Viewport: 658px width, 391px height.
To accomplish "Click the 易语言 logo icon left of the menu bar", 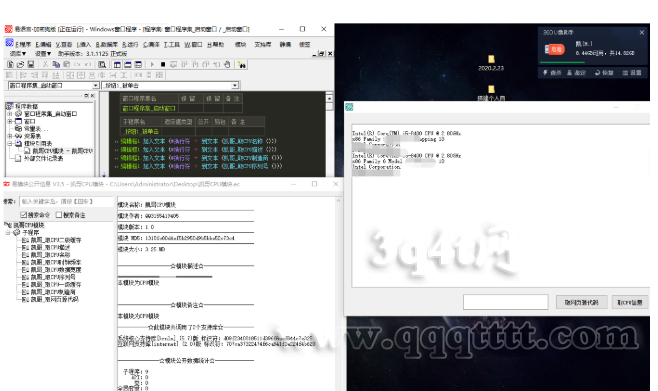I will tap(9, 43).
